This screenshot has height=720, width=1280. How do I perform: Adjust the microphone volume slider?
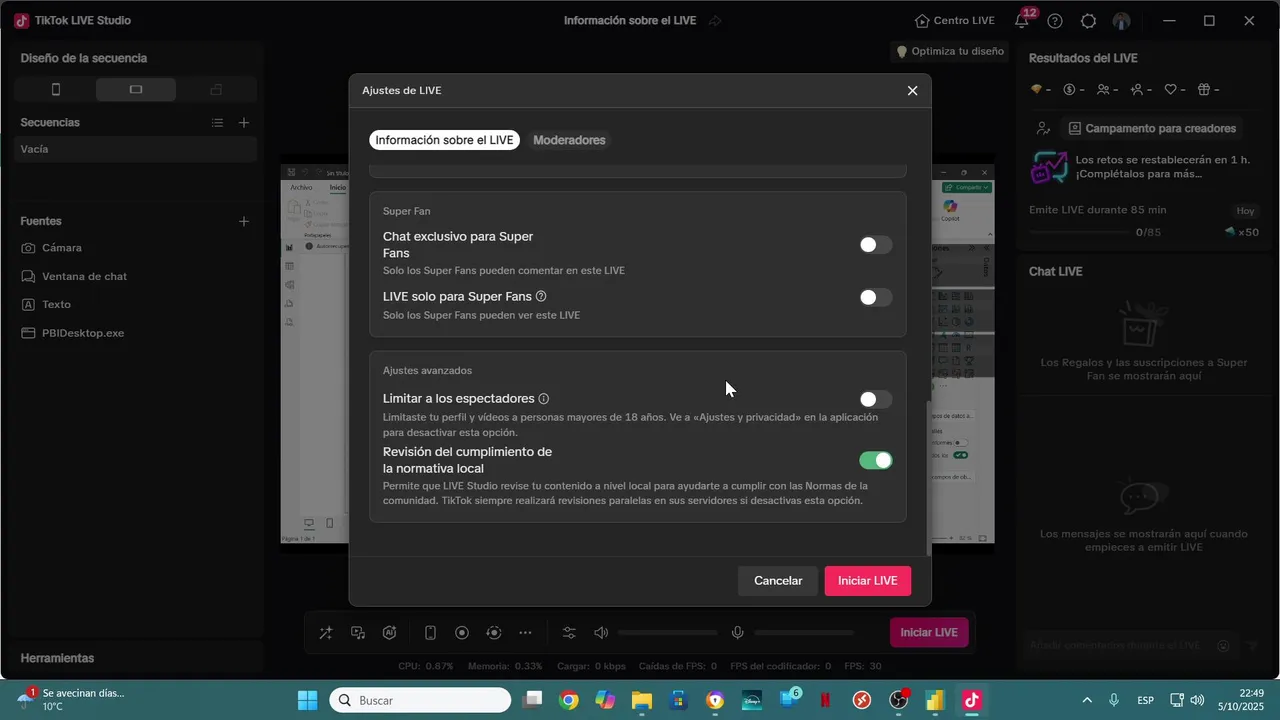[x=804, y=633]
